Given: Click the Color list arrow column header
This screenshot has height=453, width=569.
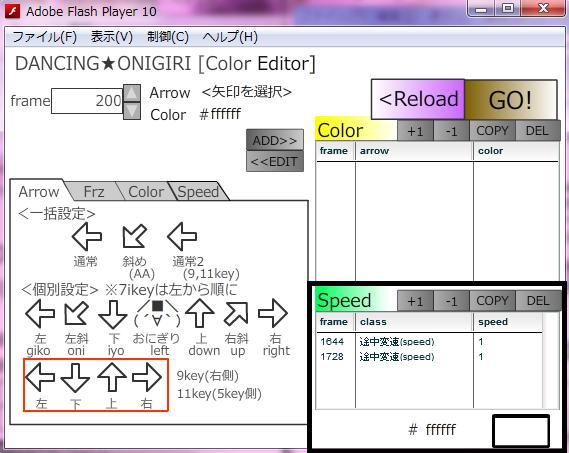Looking at the screenshot, I should 414,151.
